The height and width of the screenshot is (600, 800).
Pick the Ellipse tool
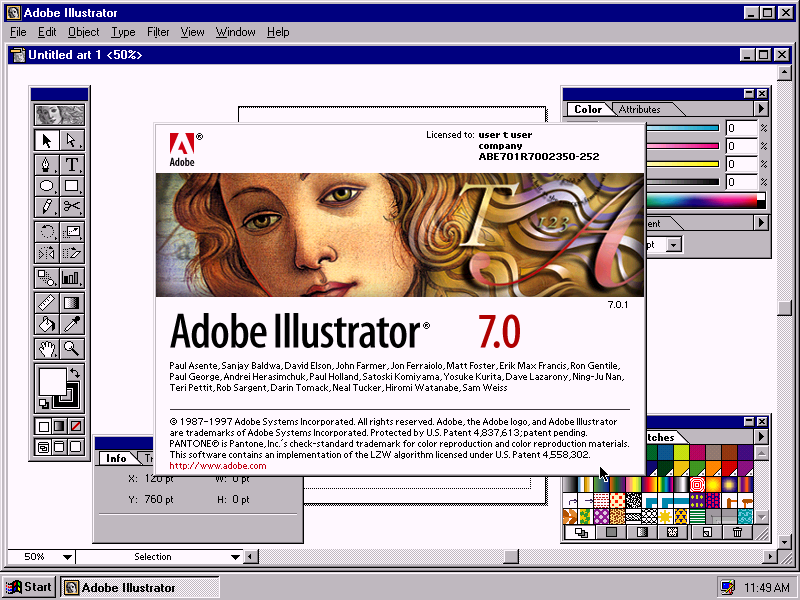(46, 185)
